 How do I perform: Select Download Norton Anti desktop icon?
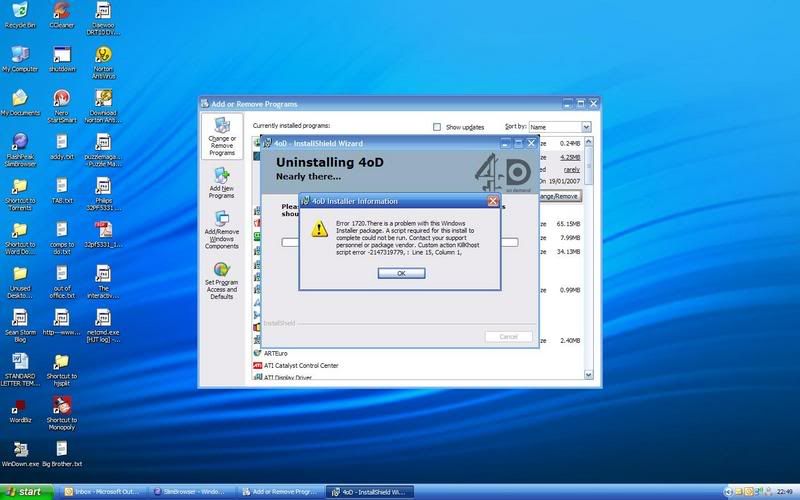(103, 106)
